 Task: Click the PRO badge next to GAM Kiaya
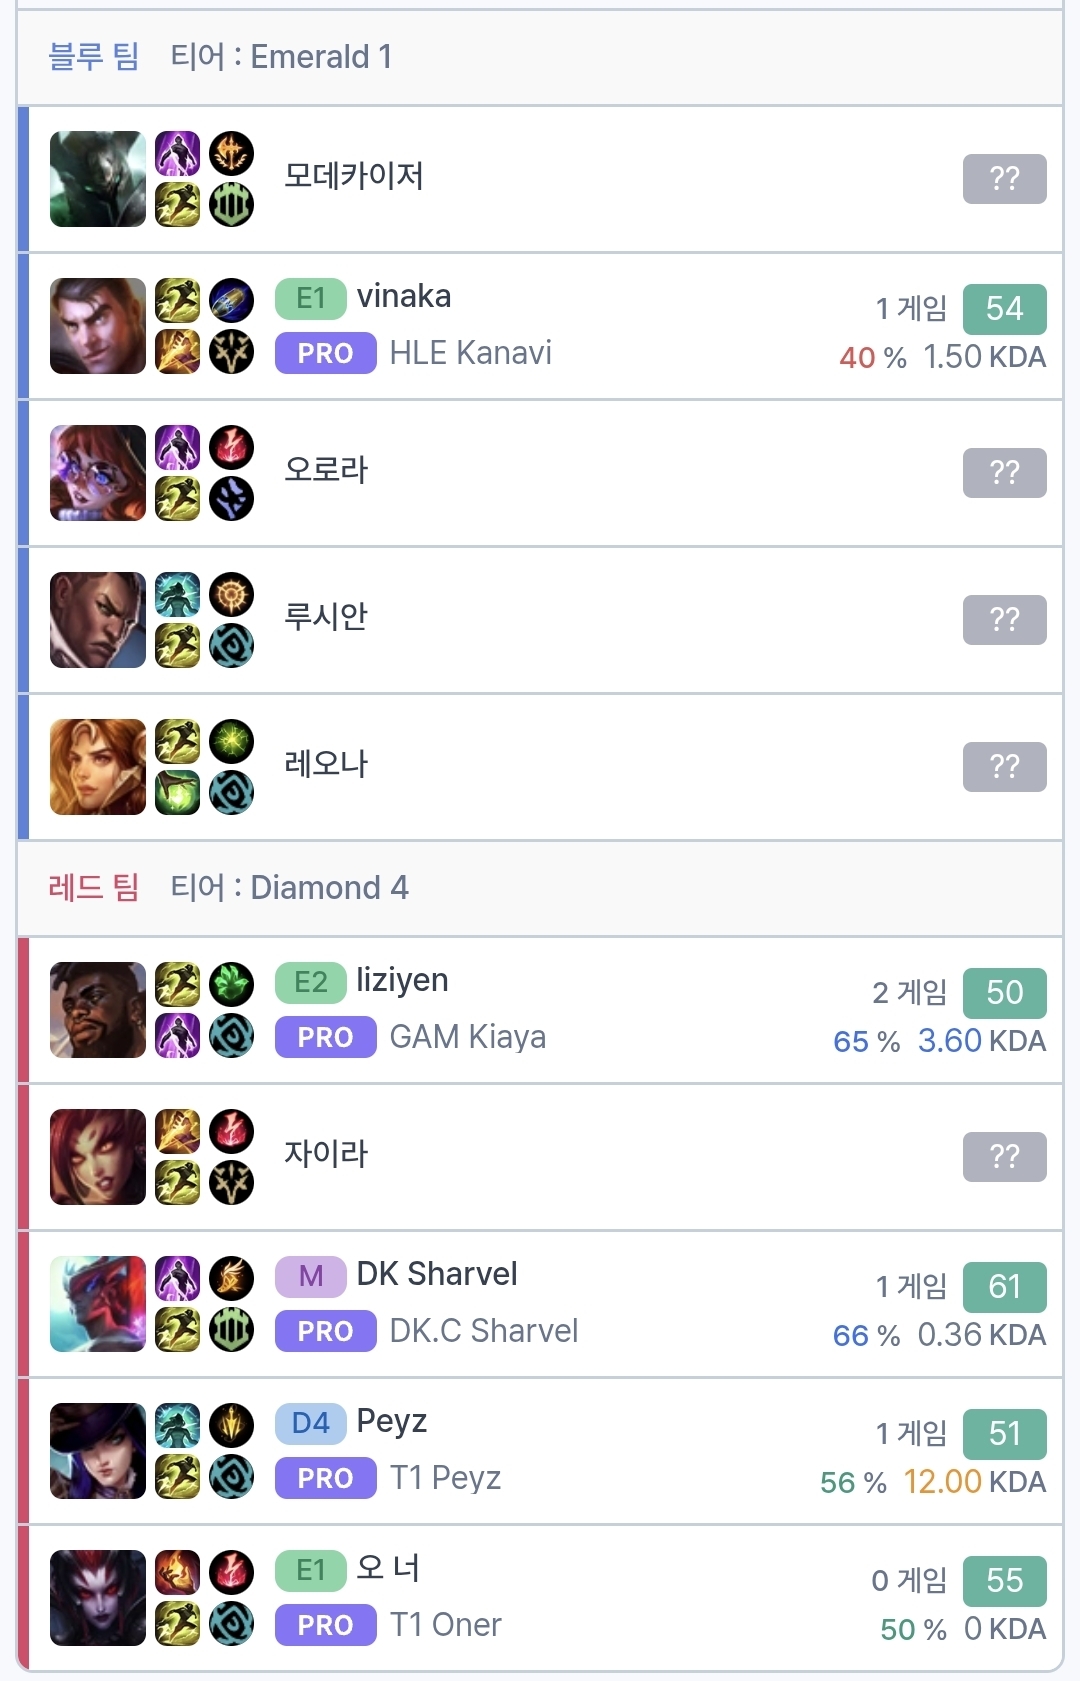(x=326, y=1037)
